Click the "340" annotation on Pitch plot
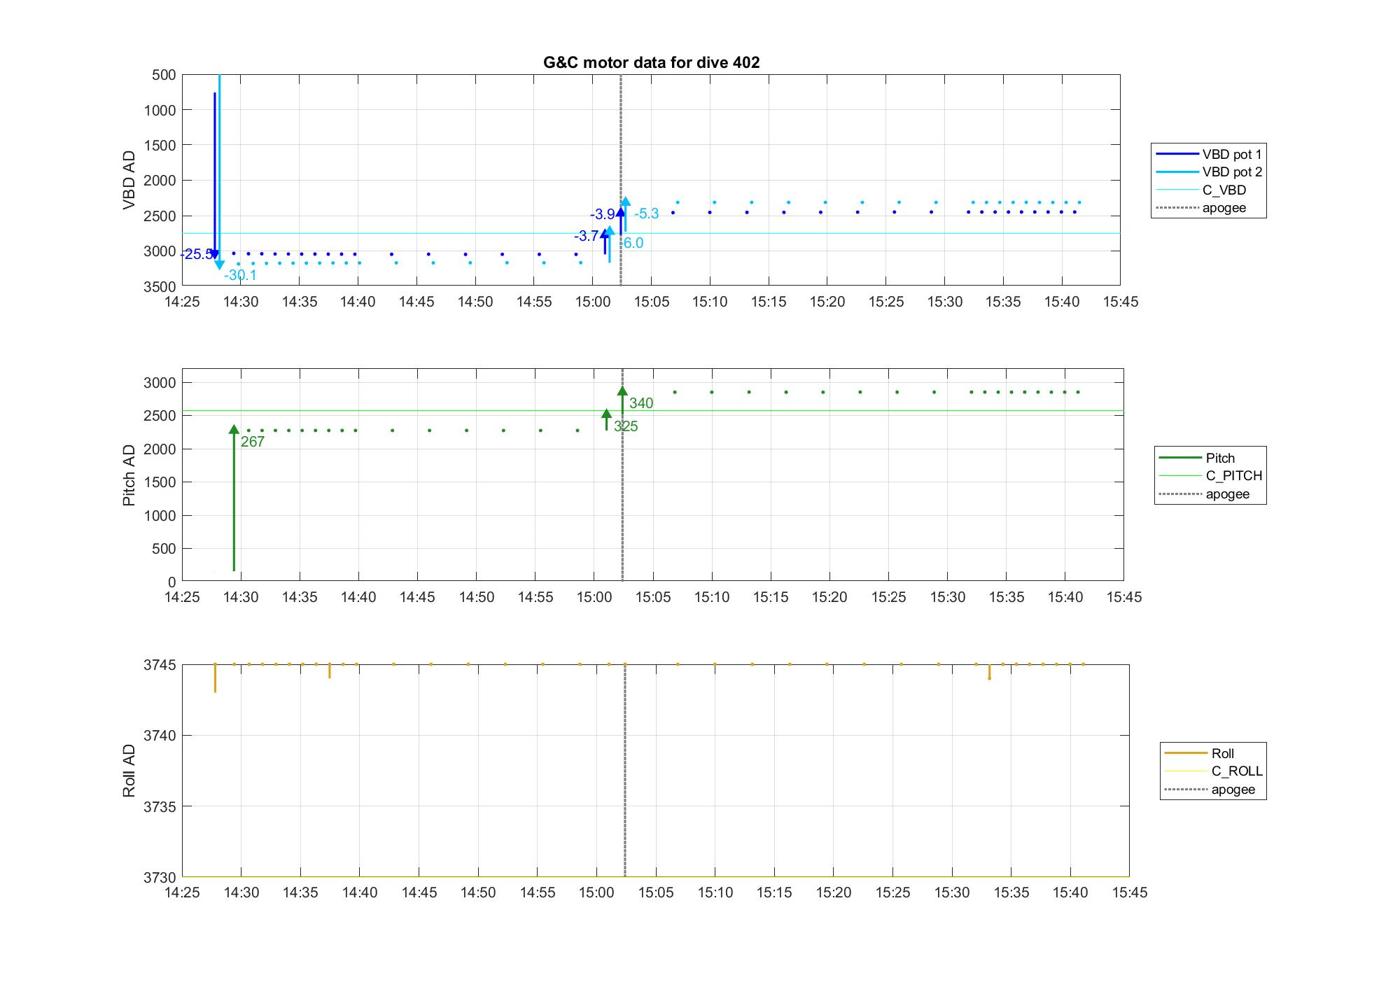The width and height of the screenshot is (1400, 986). pyautogui.click(x=641, y=403)
